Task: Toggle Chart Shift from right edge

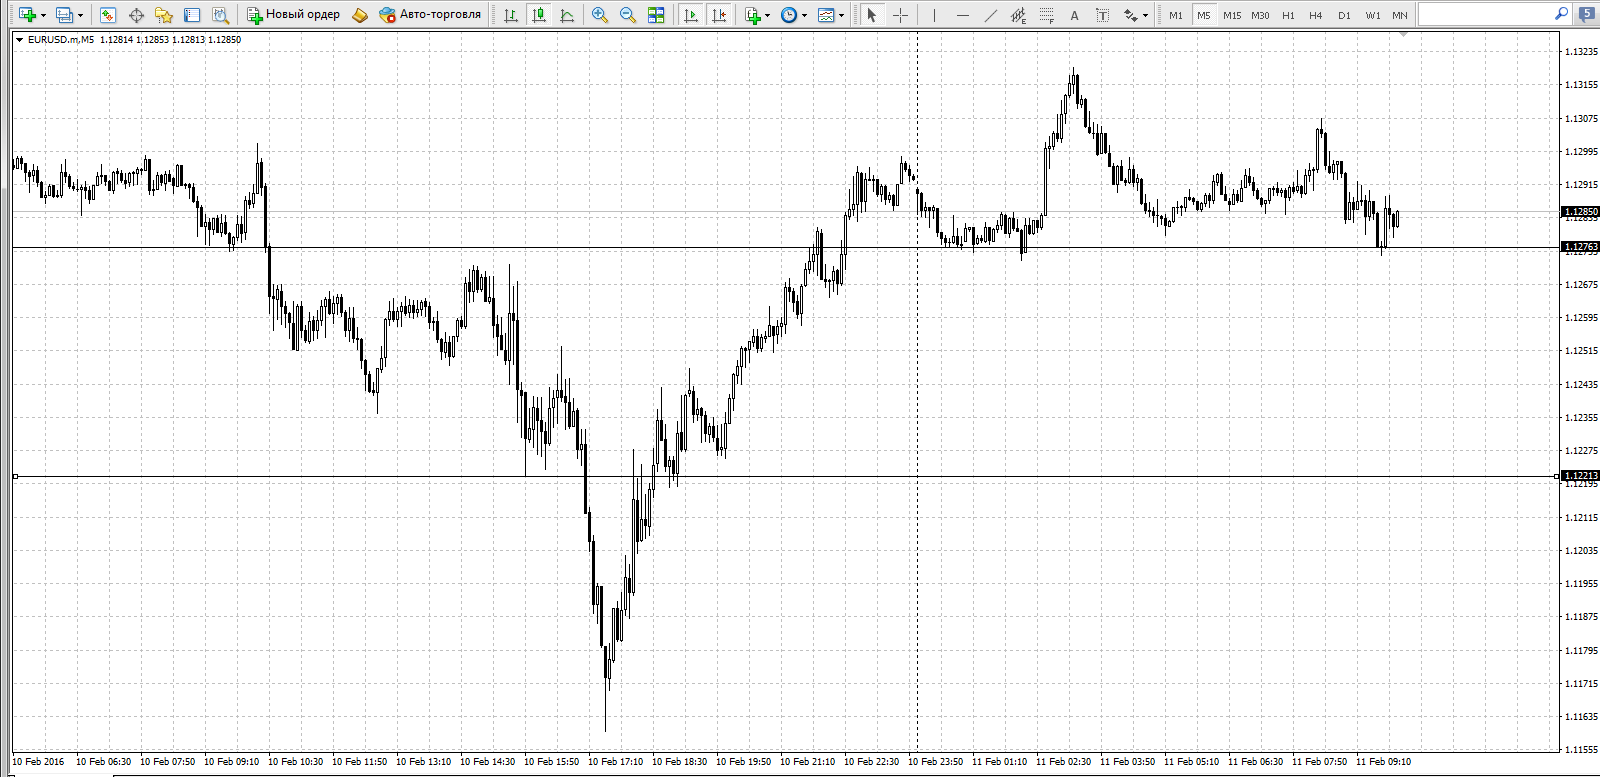Action: coord(719,15)
